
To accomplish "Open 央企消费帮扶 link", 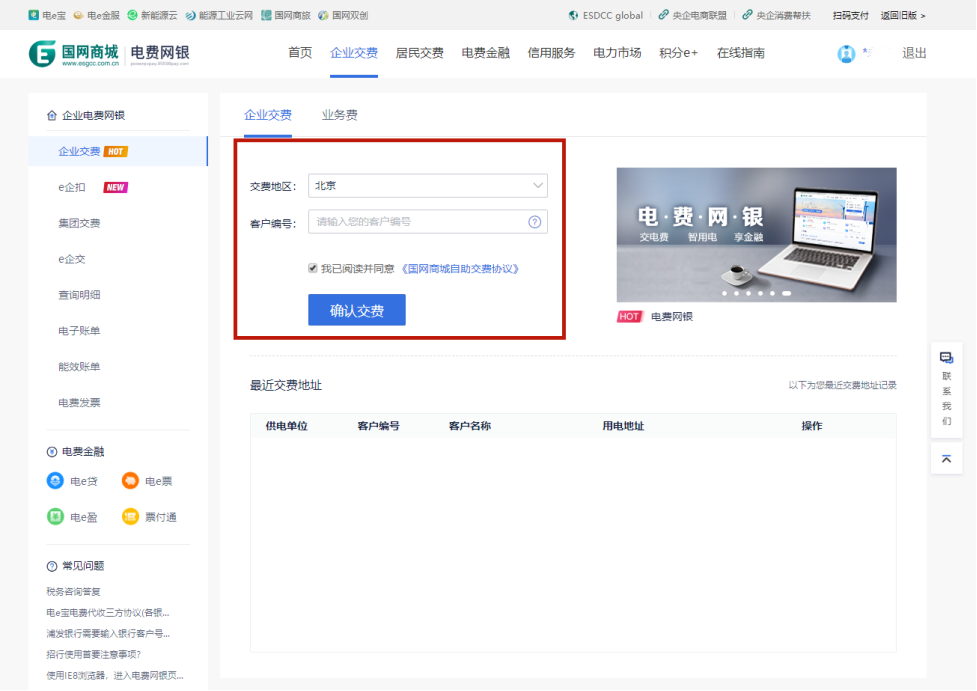I will [x=776, y=16].
